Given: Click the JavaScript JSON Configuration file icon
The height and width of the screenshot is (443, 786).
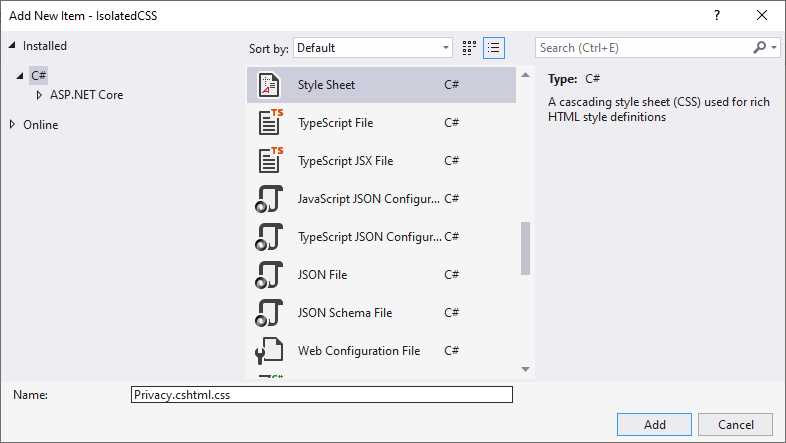Looking at the screenshot, I should tap(269, 199).
